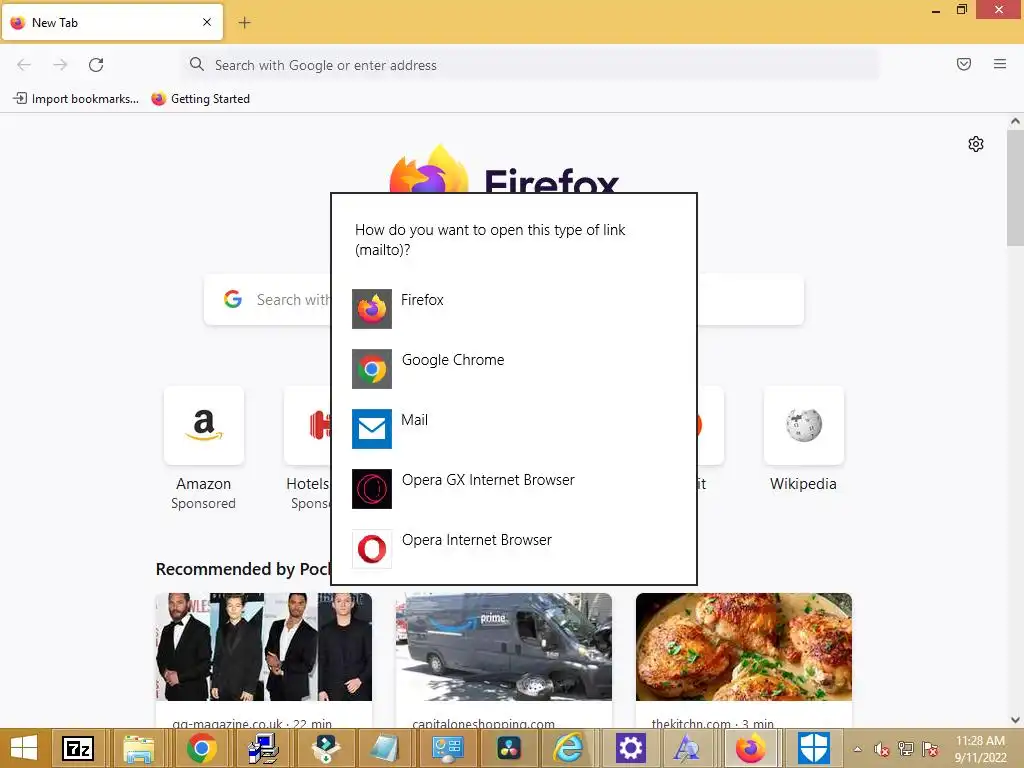Screen dimensions: 1024x768
Task: Open the network tray icon
Action: 906,749
